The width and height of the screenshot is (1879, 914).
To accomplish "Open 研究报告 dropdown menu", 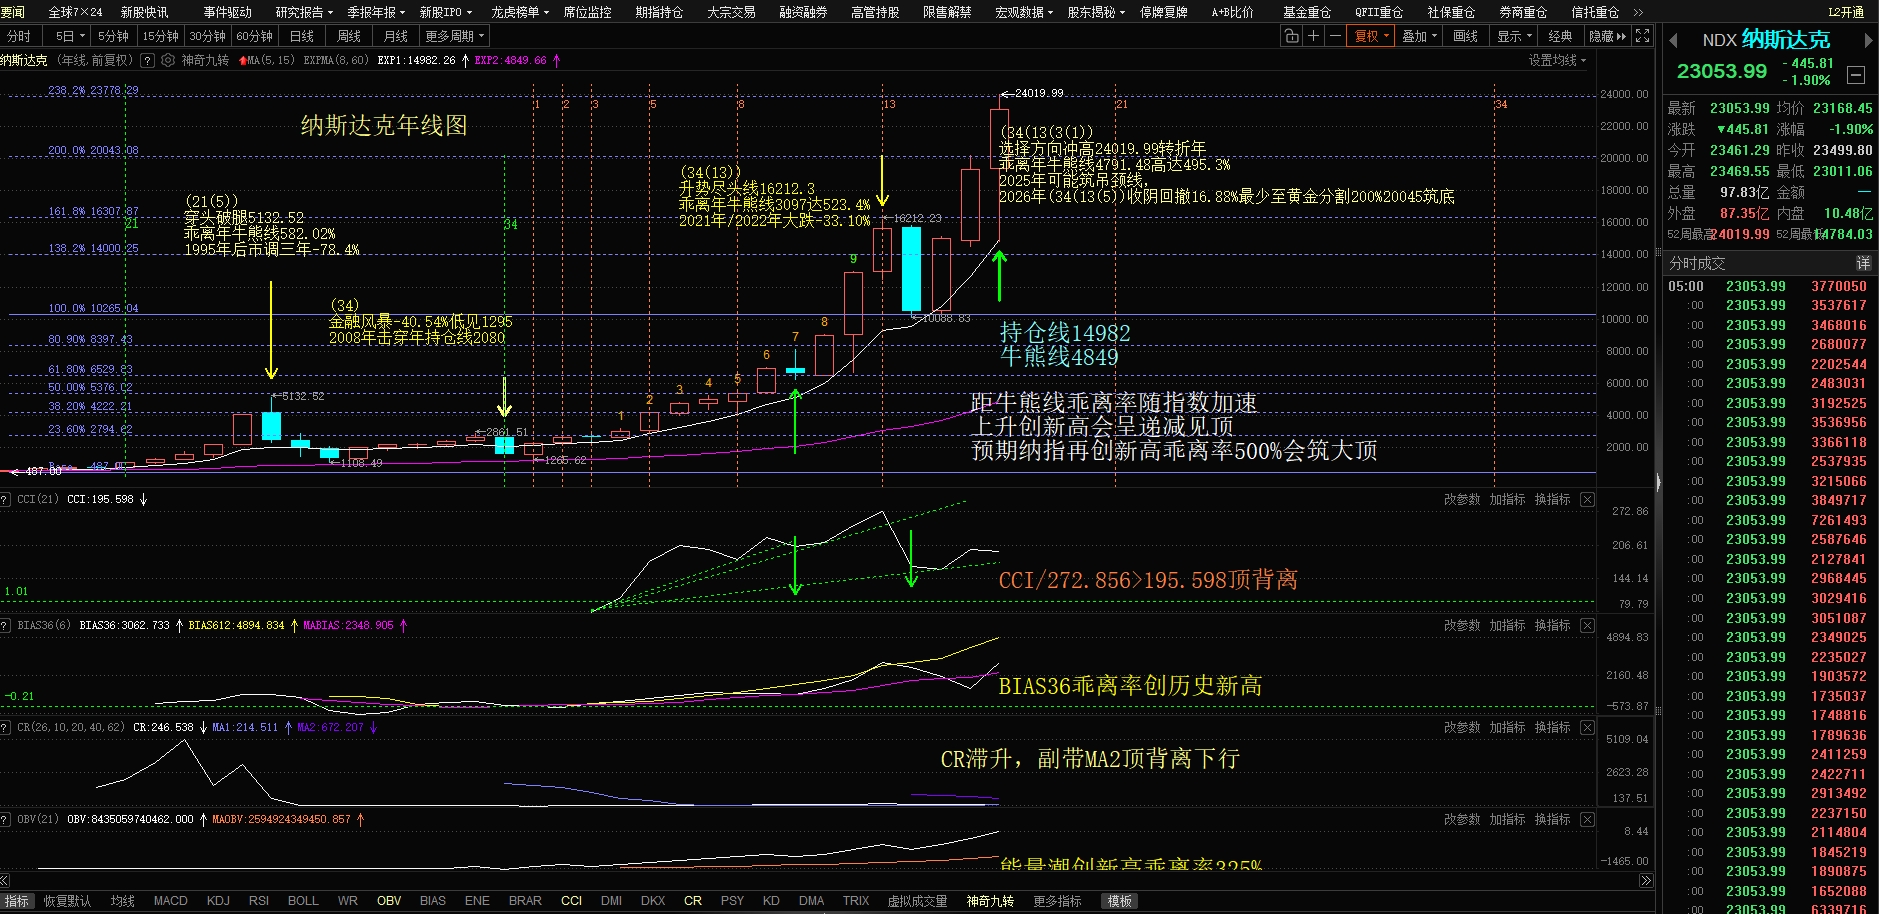I will (x=304, y=12).
